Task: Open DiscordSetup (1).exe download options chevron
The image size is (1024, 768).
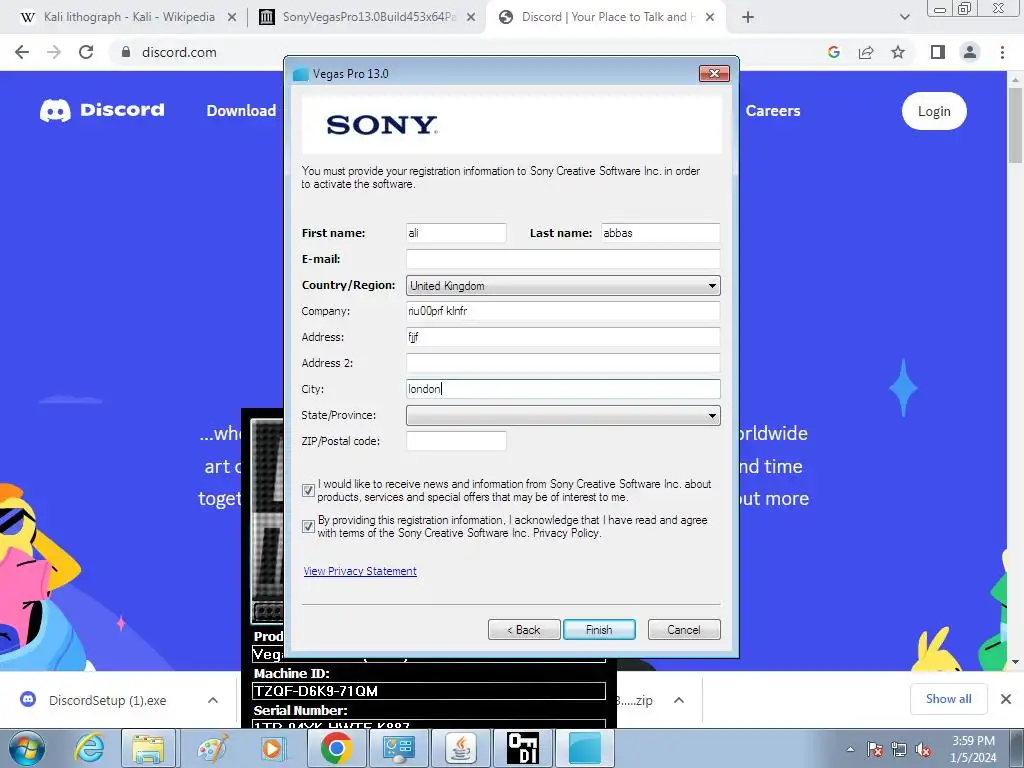Action: [x=213, y=700]
